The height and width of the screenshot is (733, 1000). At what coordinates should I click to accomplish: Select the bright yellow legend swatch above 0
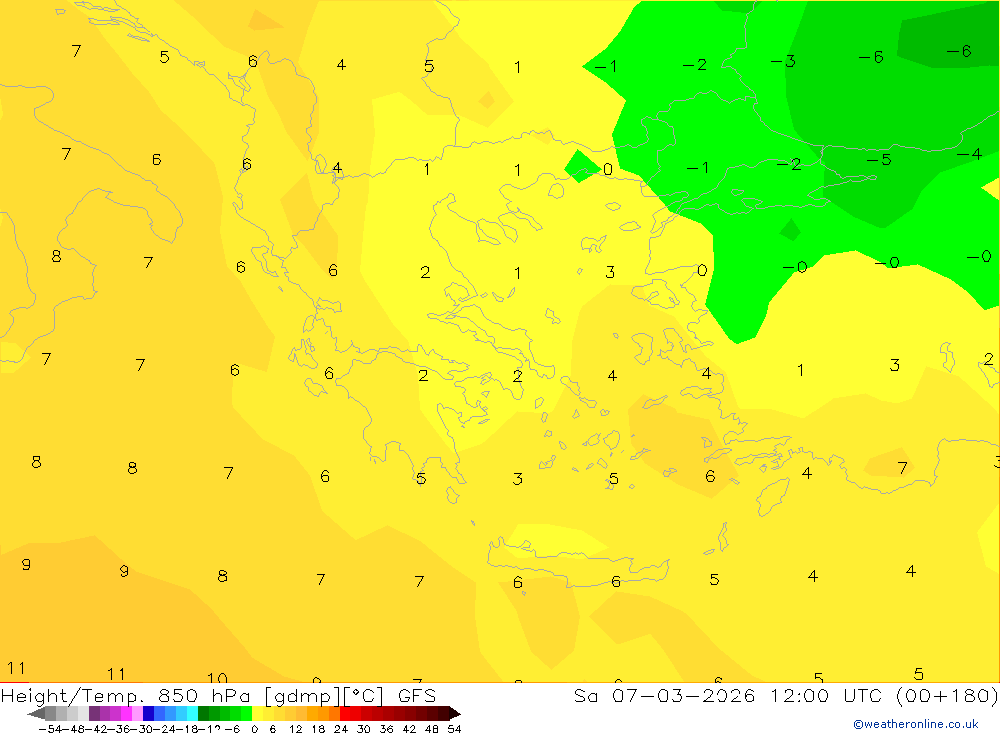pos(258,713)
